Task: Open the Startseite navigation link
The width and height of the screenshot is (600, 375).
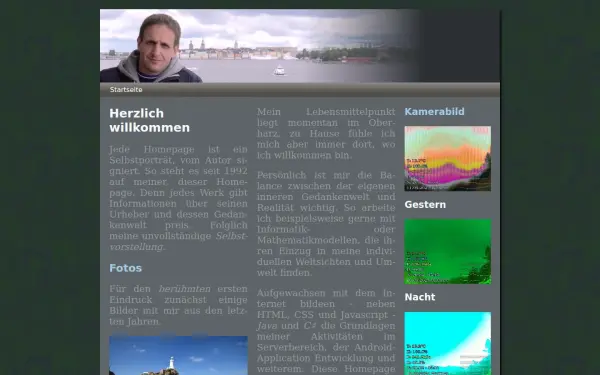Action: coord(126,90)
